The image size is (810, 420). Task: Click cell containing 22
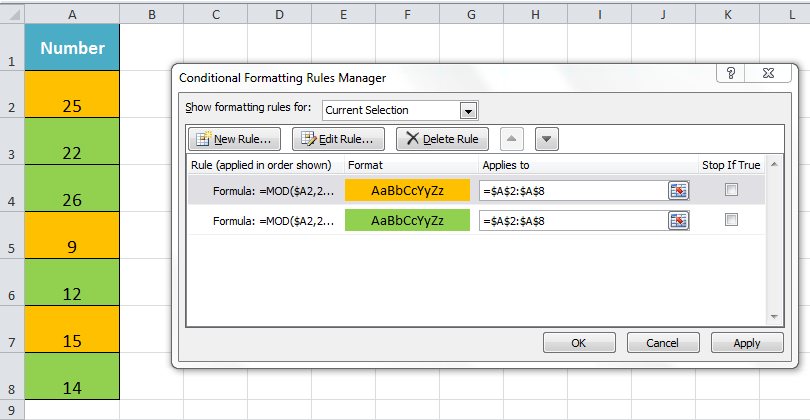(x=72, y=141)
